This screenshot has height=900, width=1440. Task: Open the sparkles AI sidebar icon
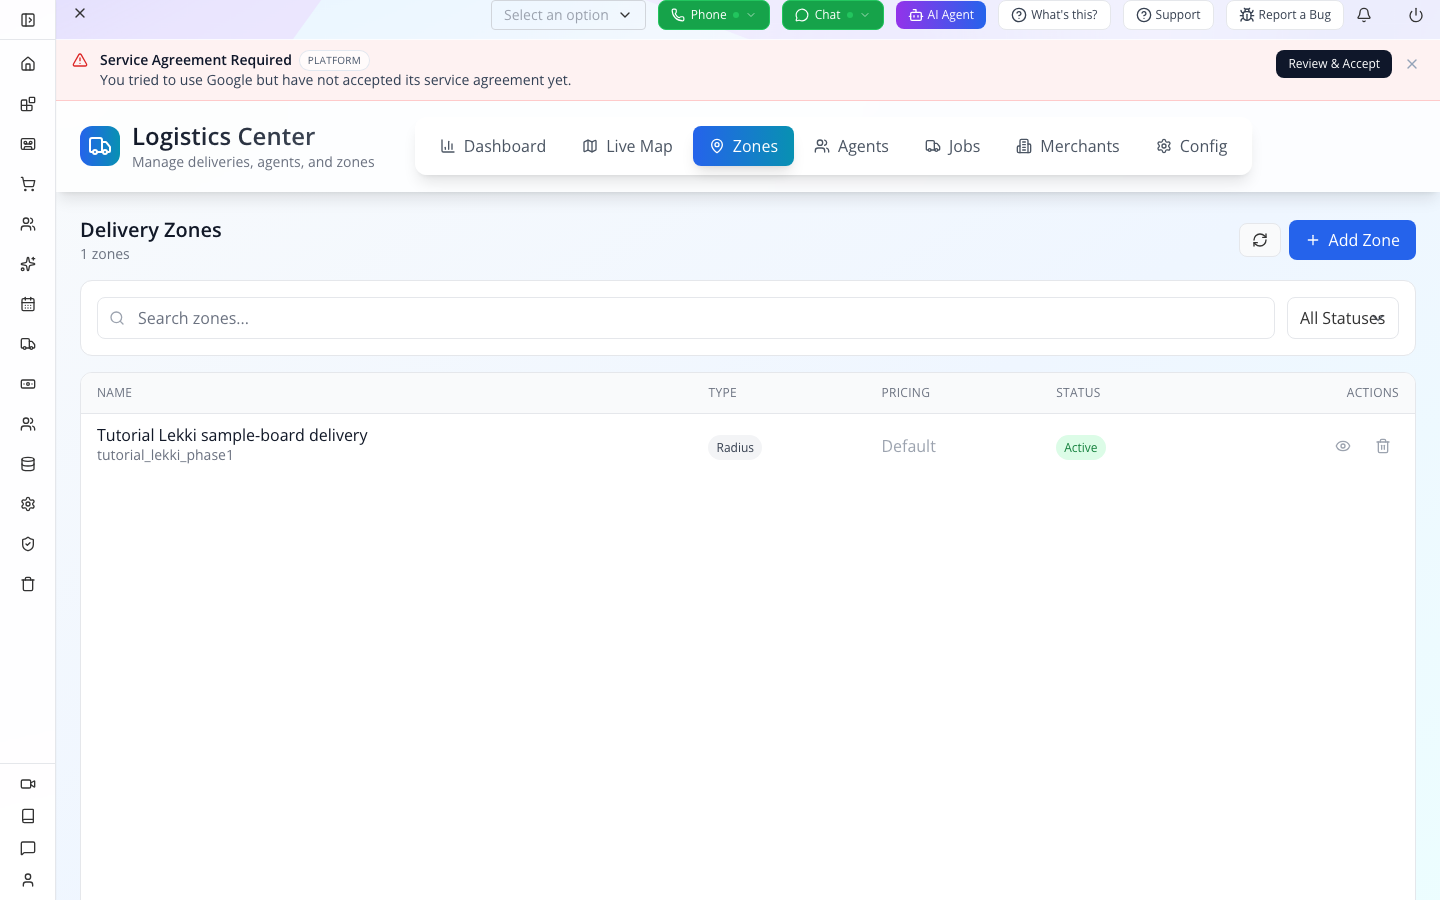tap(28, 264)
